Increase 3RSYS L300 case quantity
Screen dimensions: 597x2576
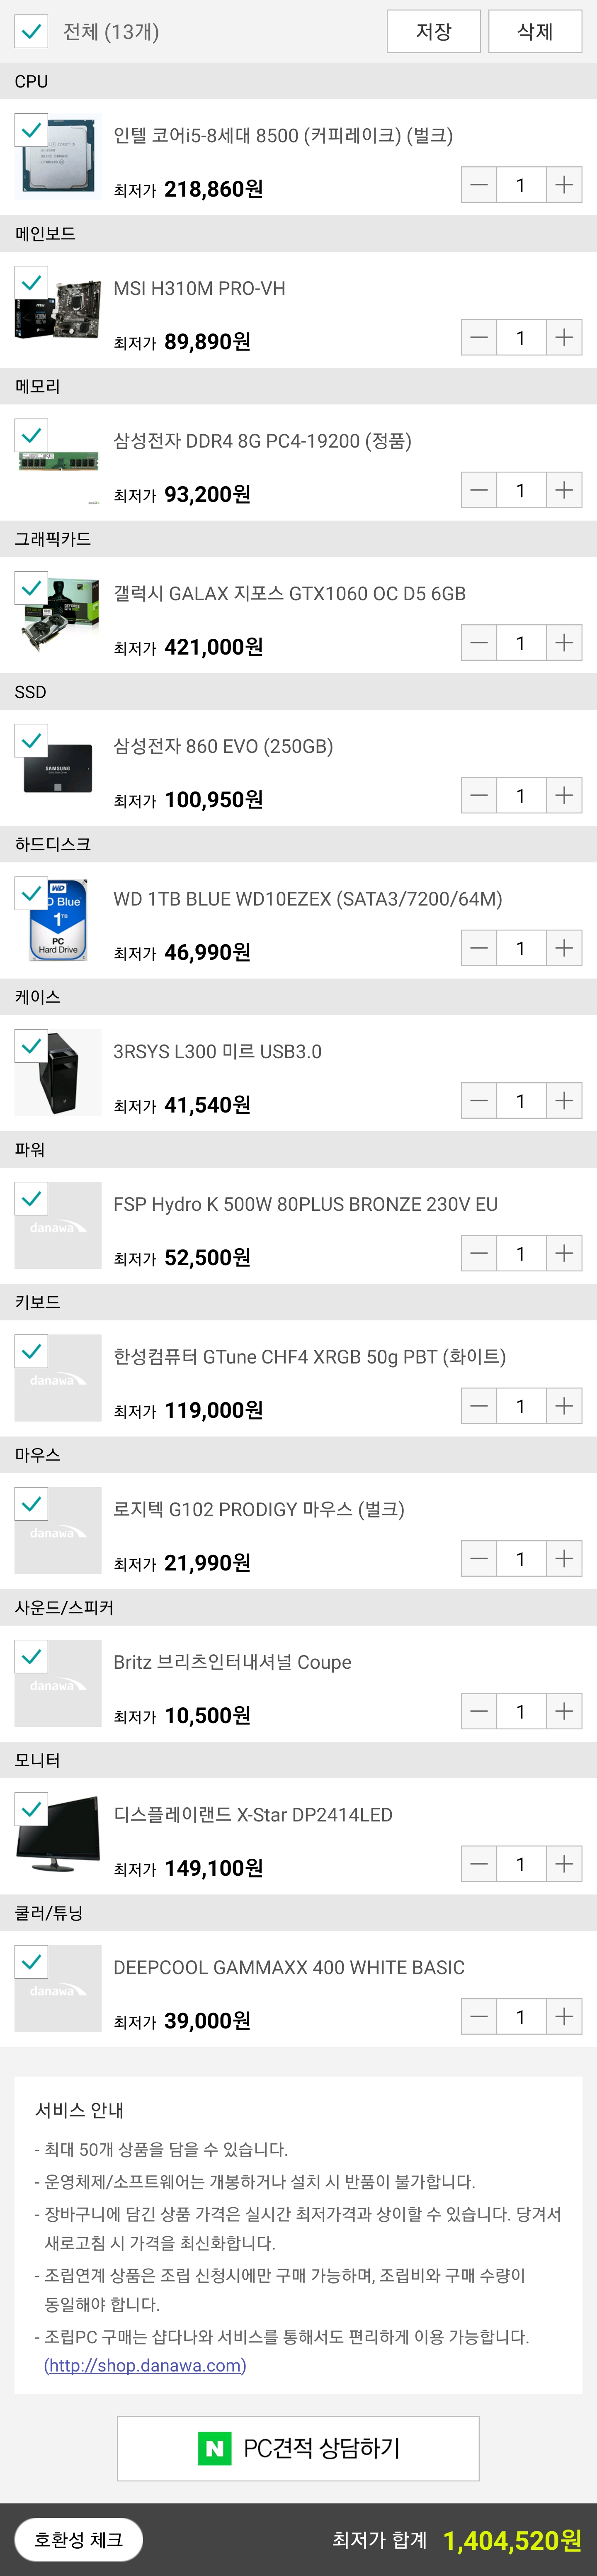[564, 1101]
